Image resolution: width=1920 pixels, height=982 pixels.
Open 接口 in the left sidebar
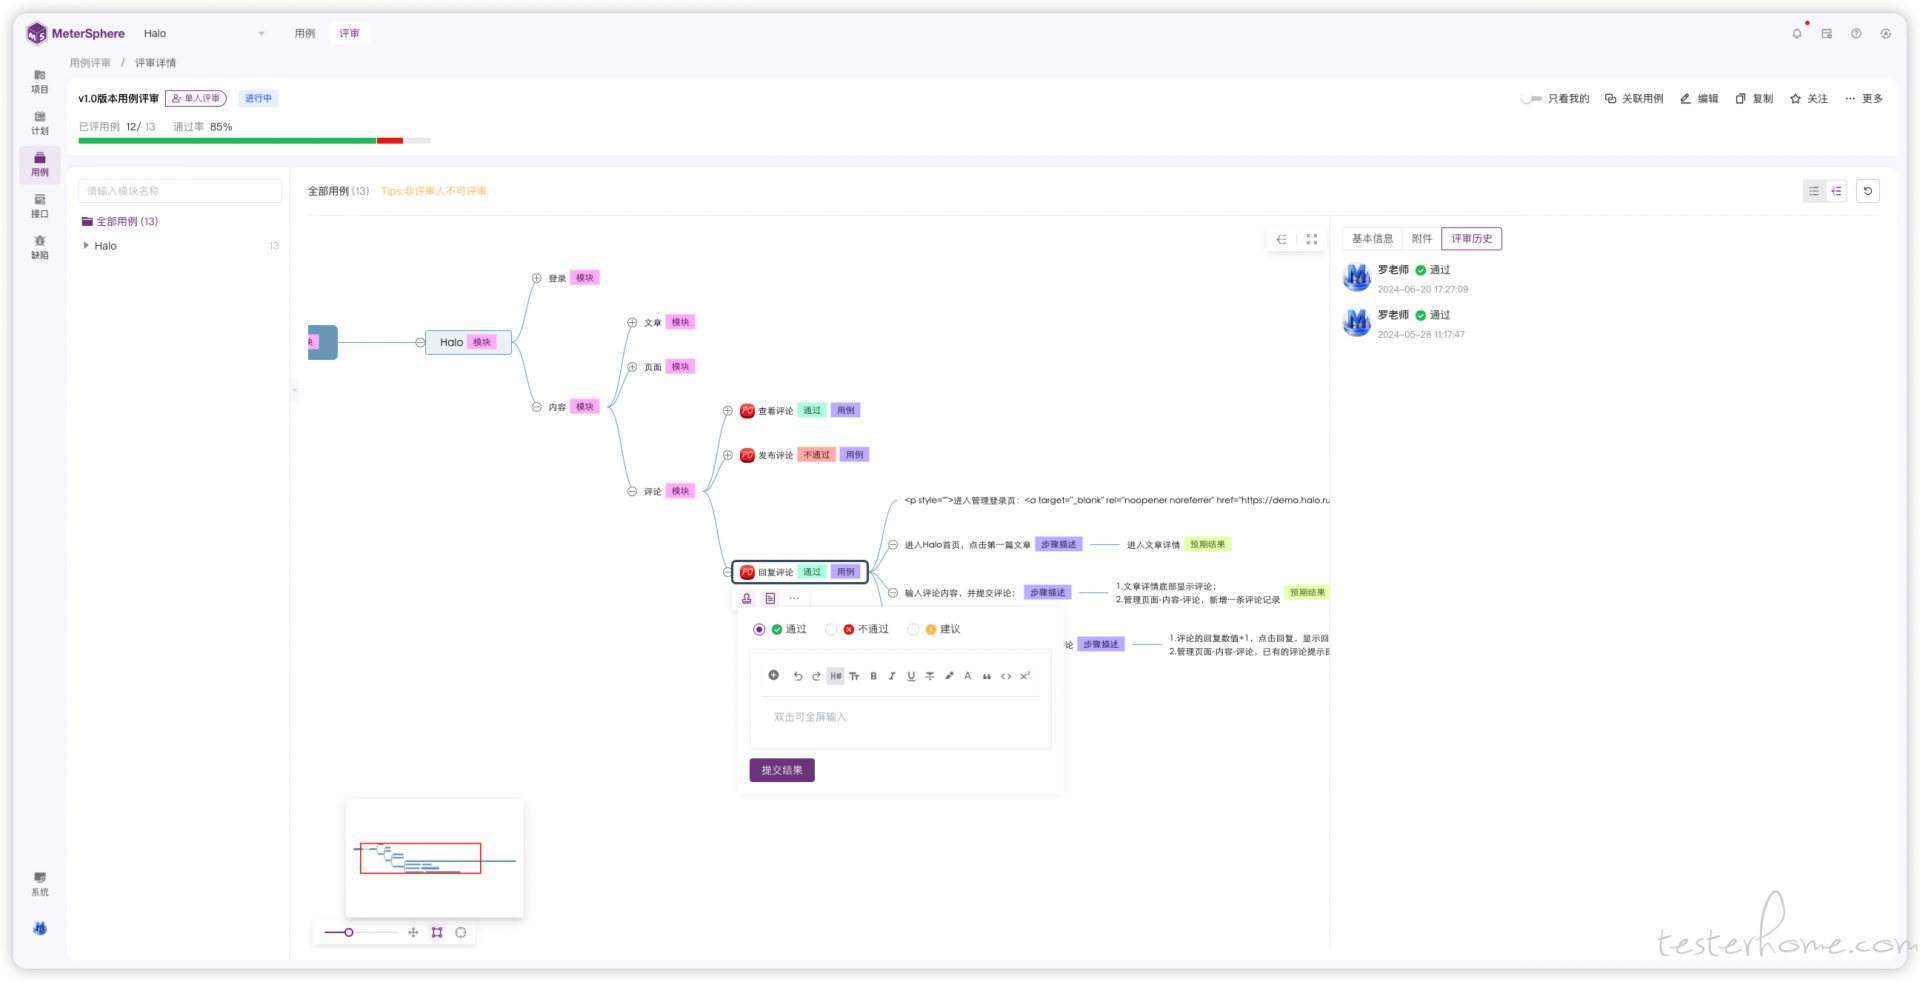(x=40, y=206)
